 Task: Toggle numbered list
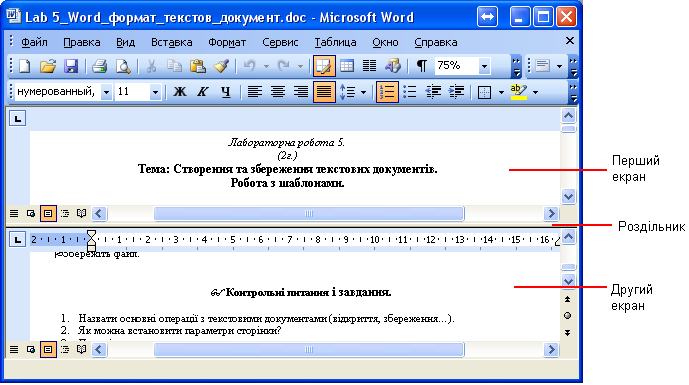coord(387,92)
